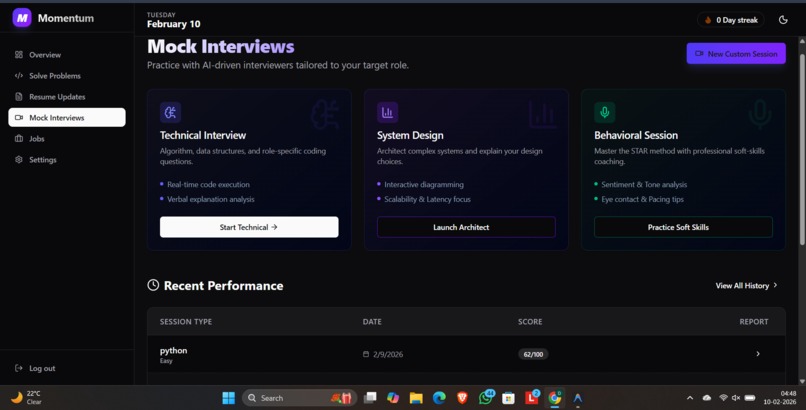Click the Technical Interview brain icon
Screen dimensions: 806x410
pyautogui.click(x=170, y=112)
